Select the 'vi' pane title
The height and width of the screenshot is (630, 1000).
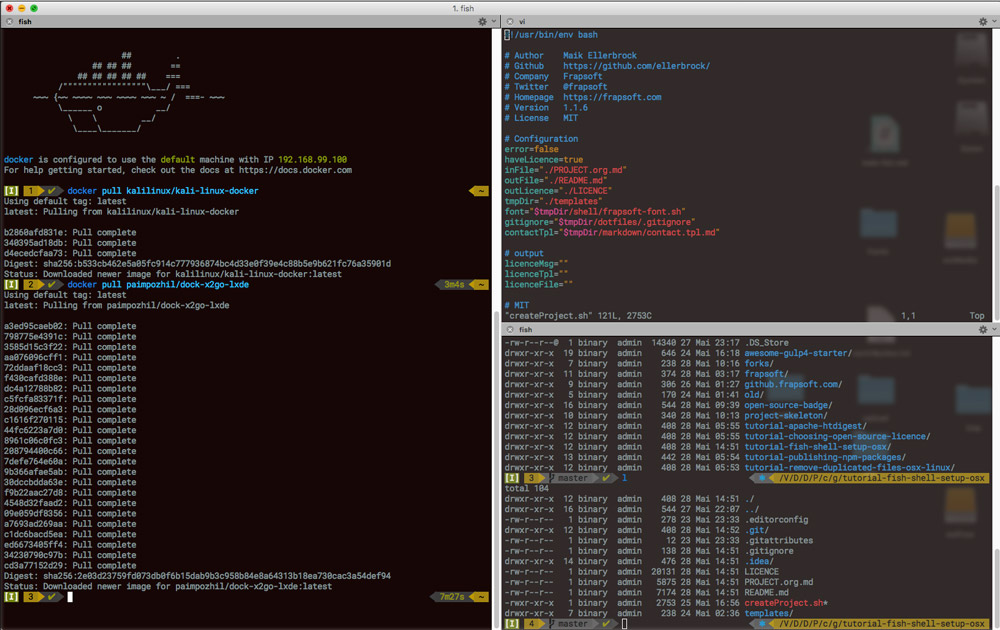(522, 22)
